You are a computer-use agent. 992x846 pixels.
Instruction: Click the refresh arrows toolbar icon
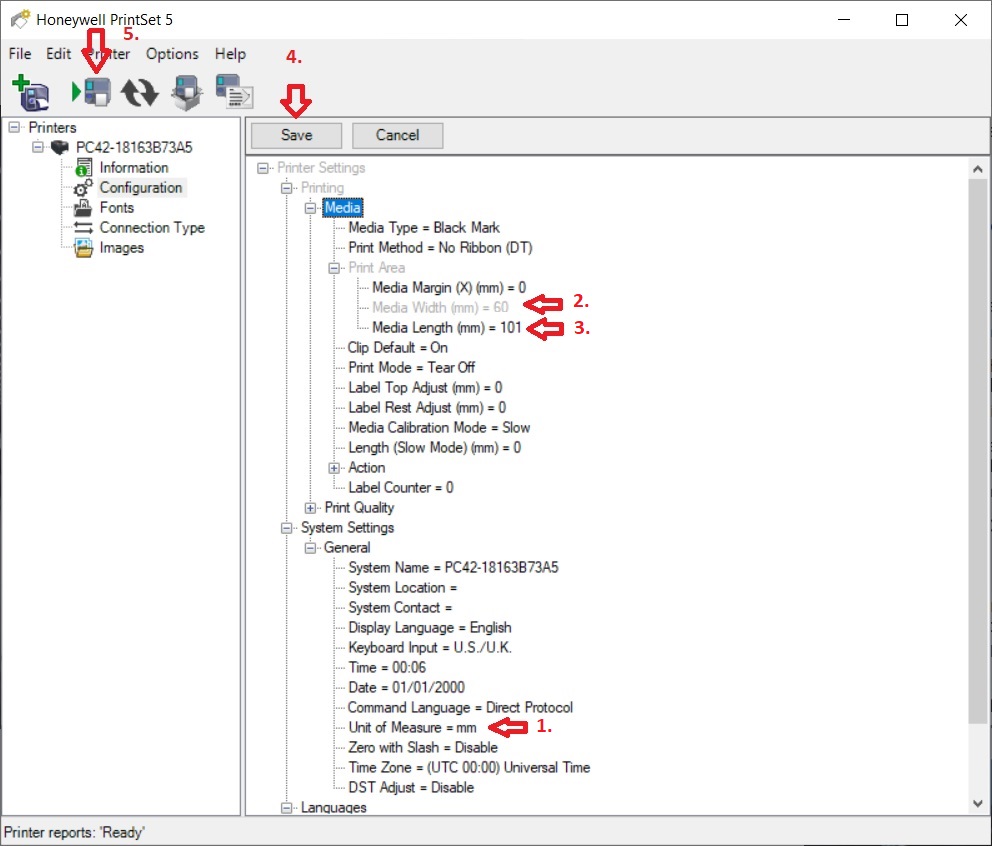pyautogui.click(x=140, y=92)
